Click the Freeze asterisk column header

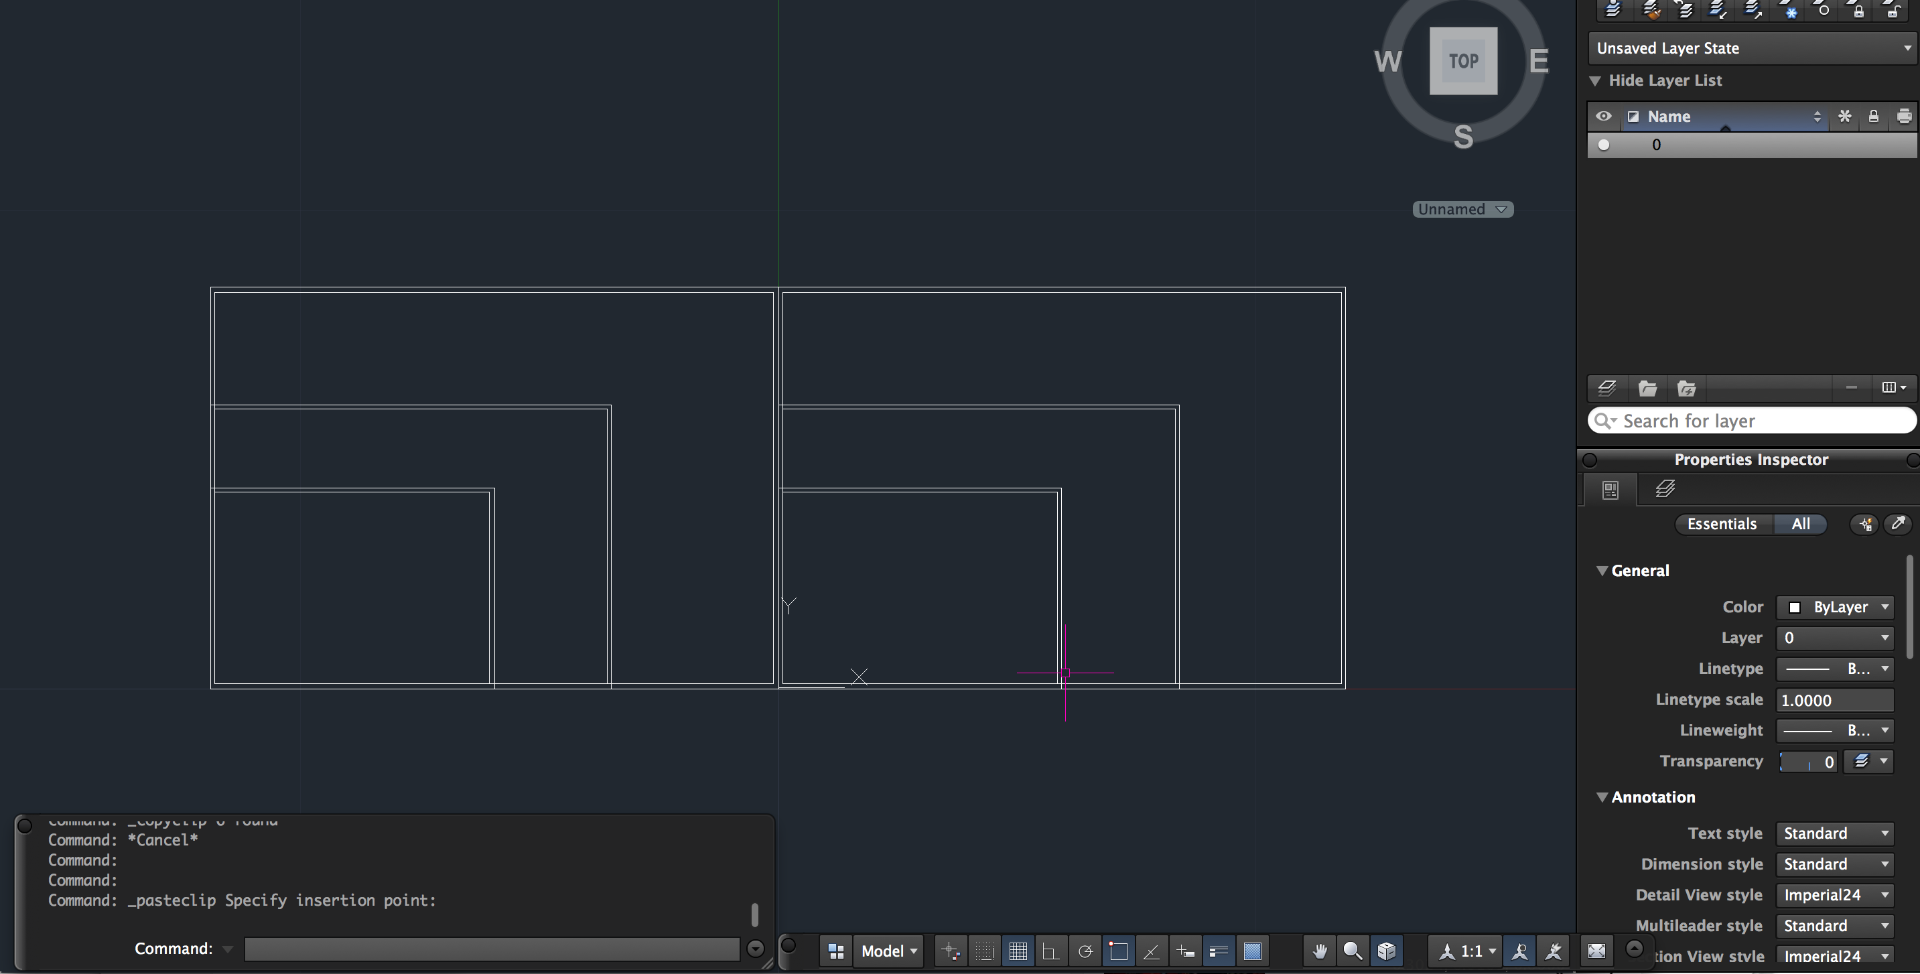[x=1845, y=116]
